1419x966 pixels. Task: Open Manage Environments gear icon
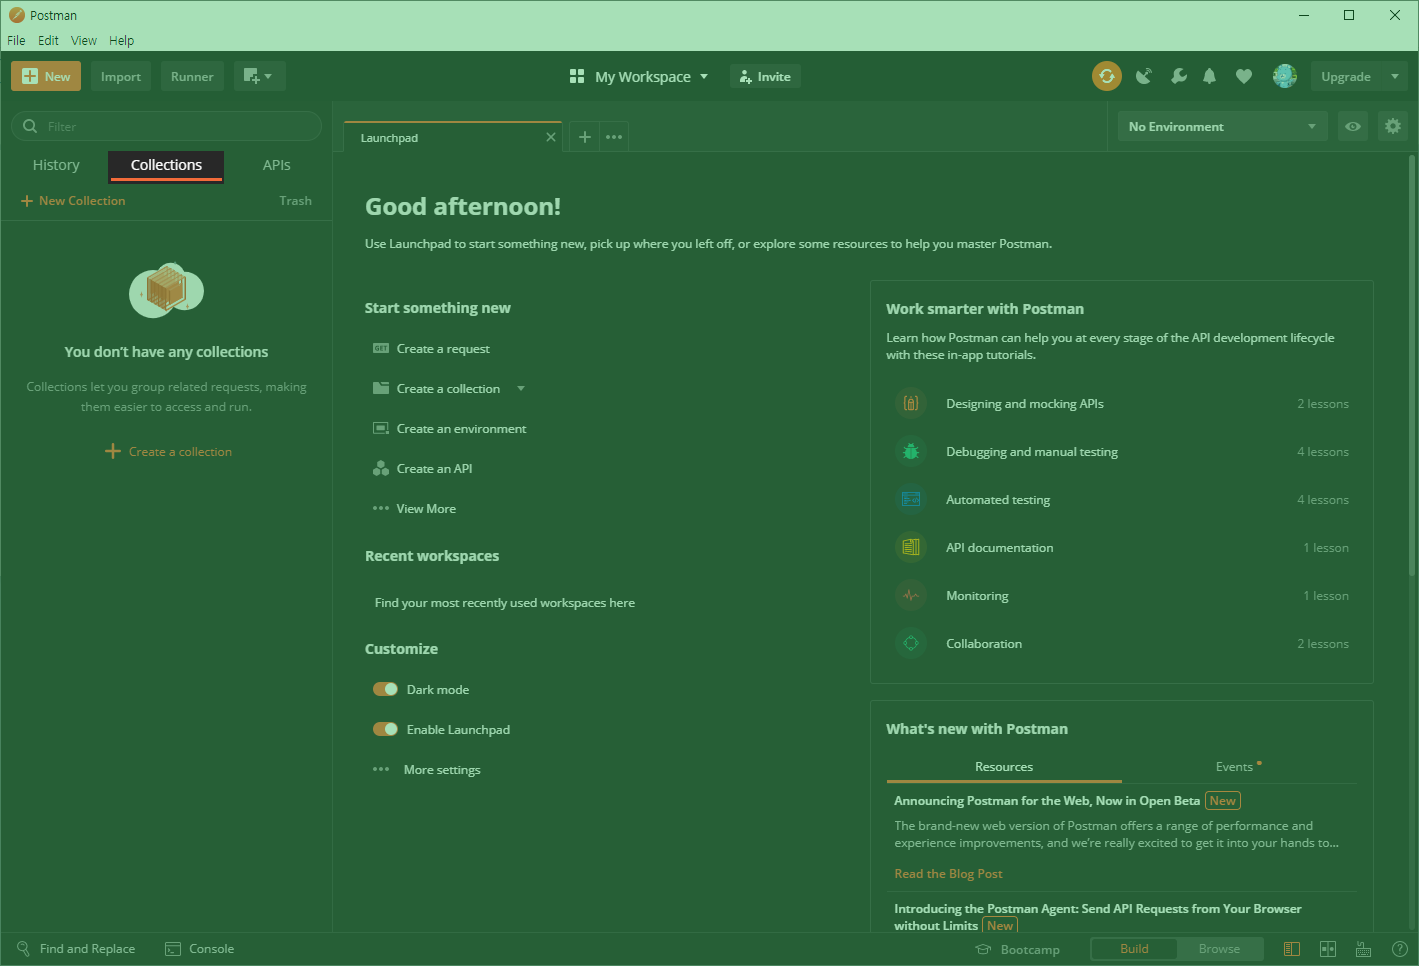(x=1393, y=127)
